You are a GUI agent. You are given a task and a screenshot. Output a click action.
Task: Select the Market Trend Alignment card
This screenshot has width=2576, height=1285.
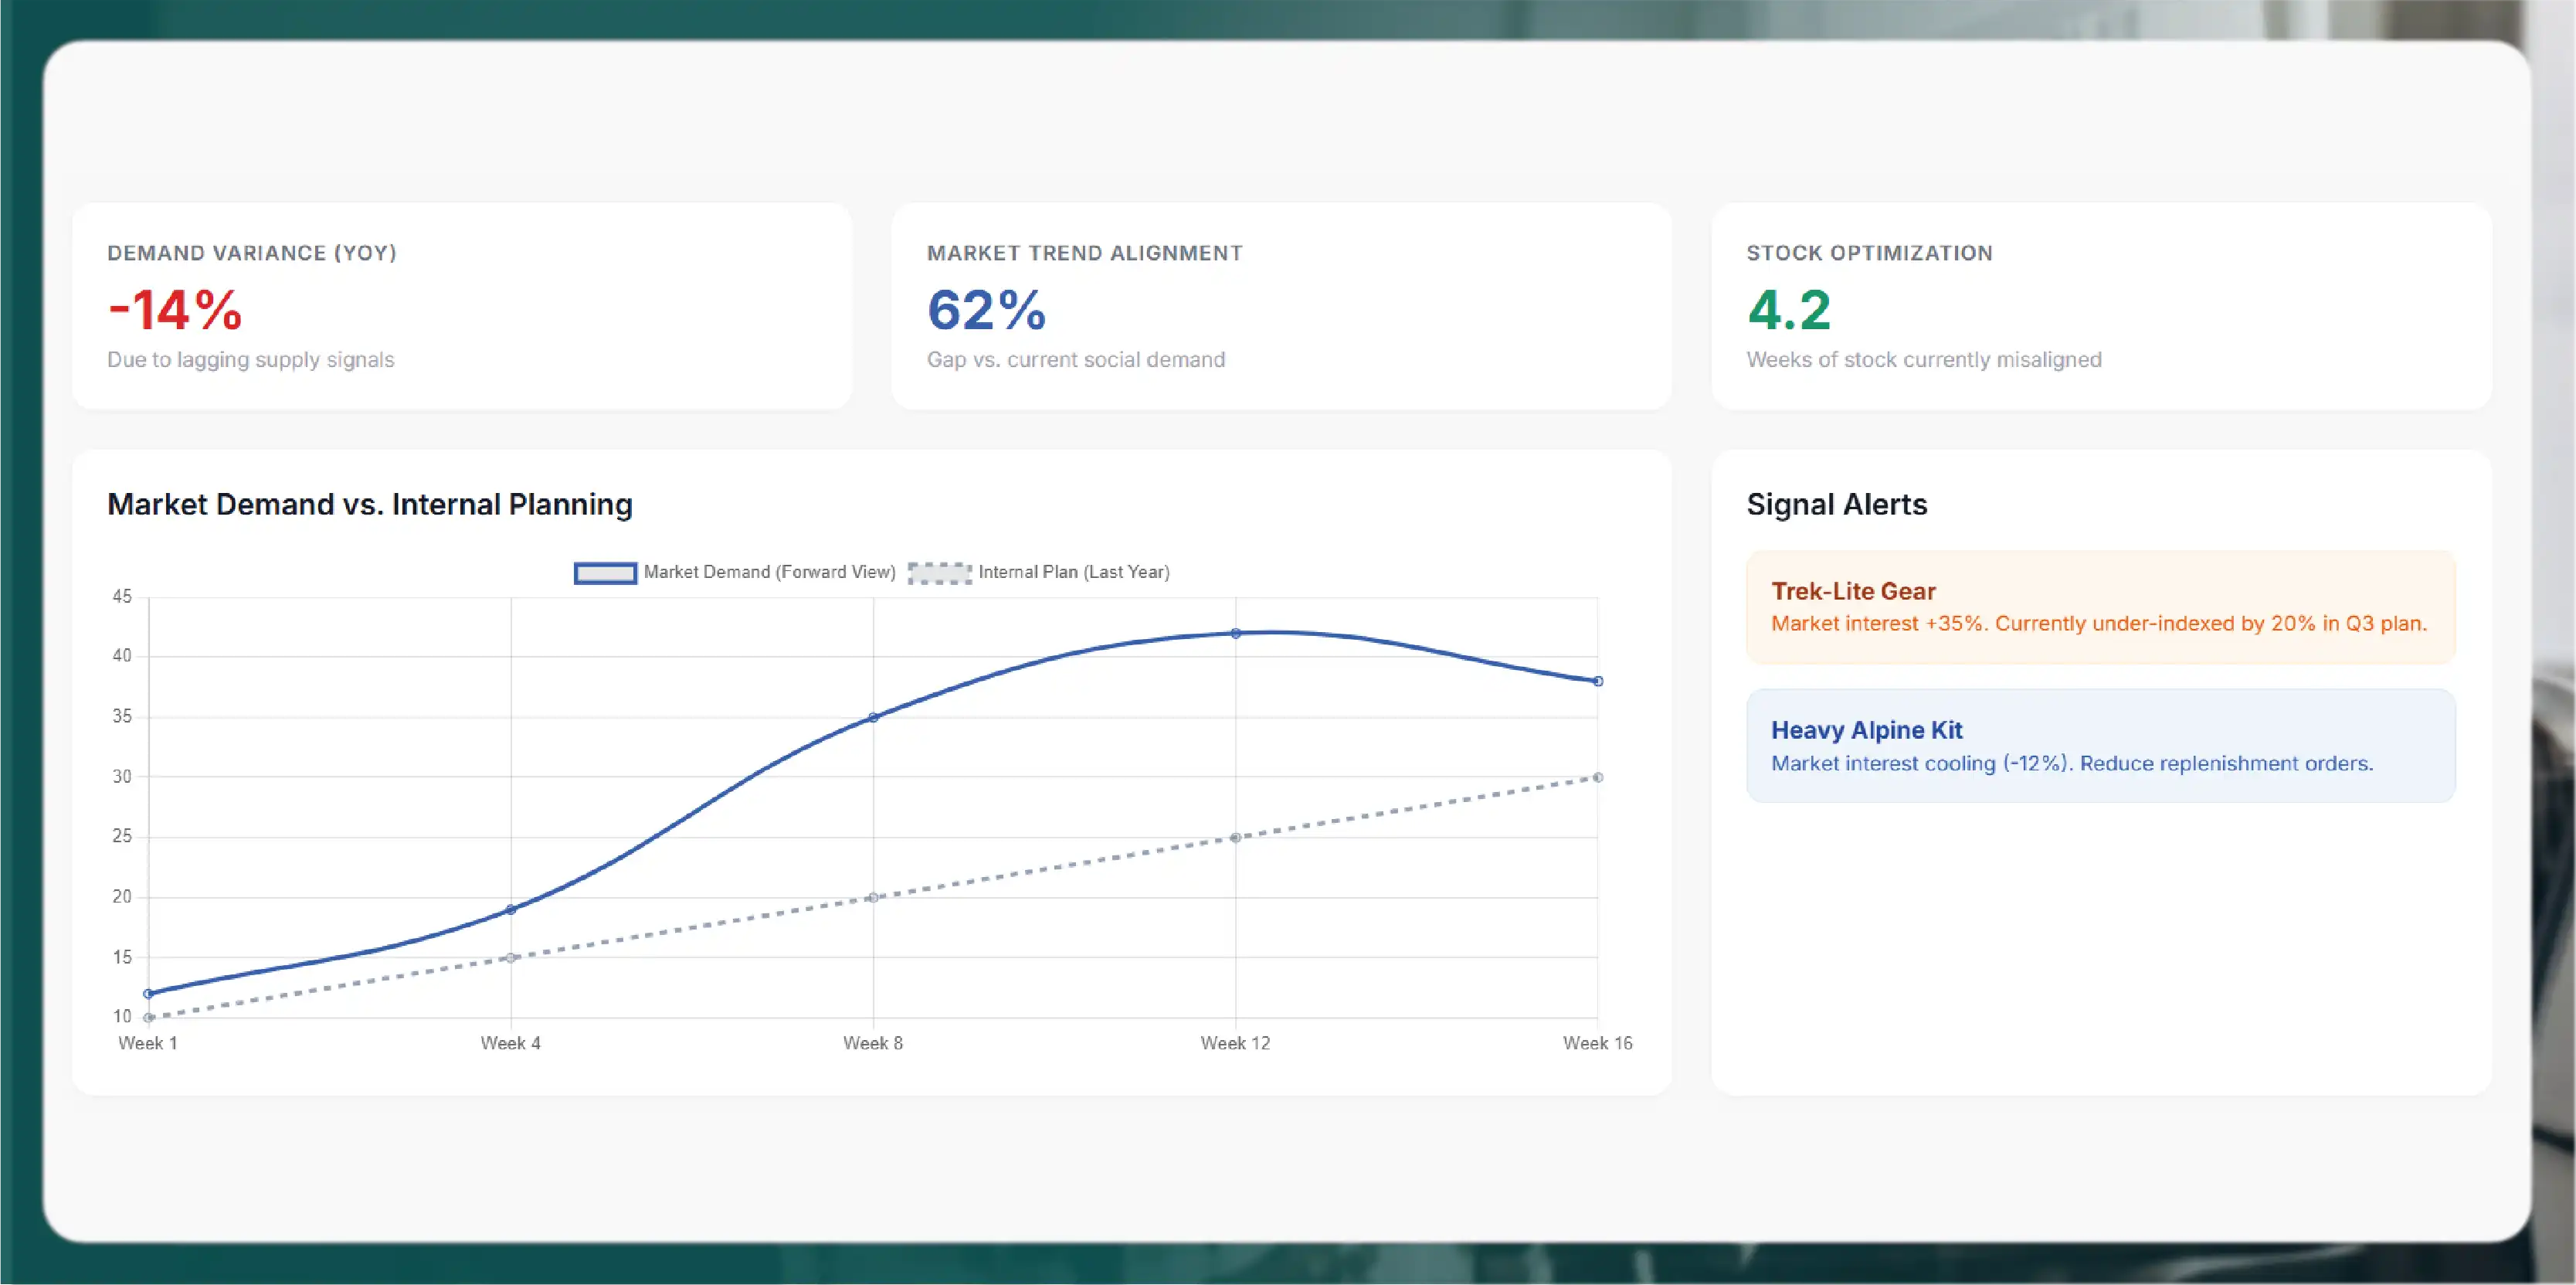[1281, 306]
